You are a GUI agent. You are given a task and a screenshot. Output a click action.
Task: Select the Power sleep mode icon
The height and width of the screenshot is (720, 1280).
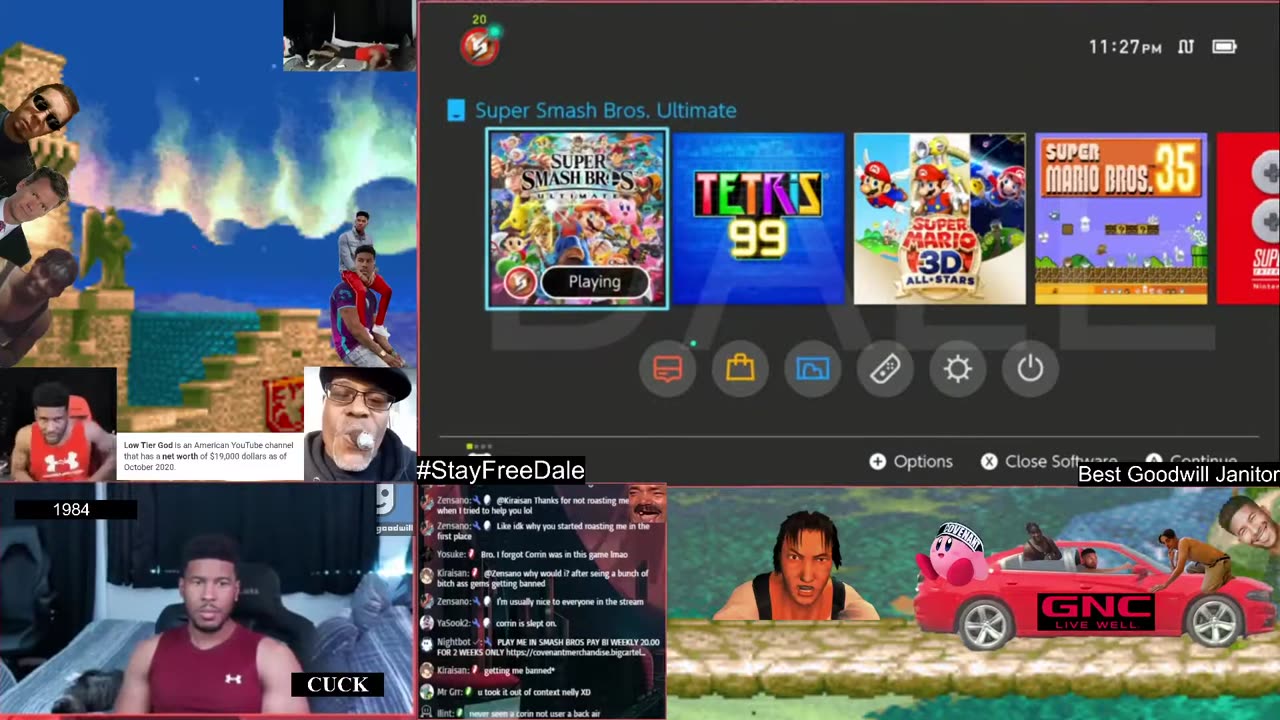coord(1030,369)
